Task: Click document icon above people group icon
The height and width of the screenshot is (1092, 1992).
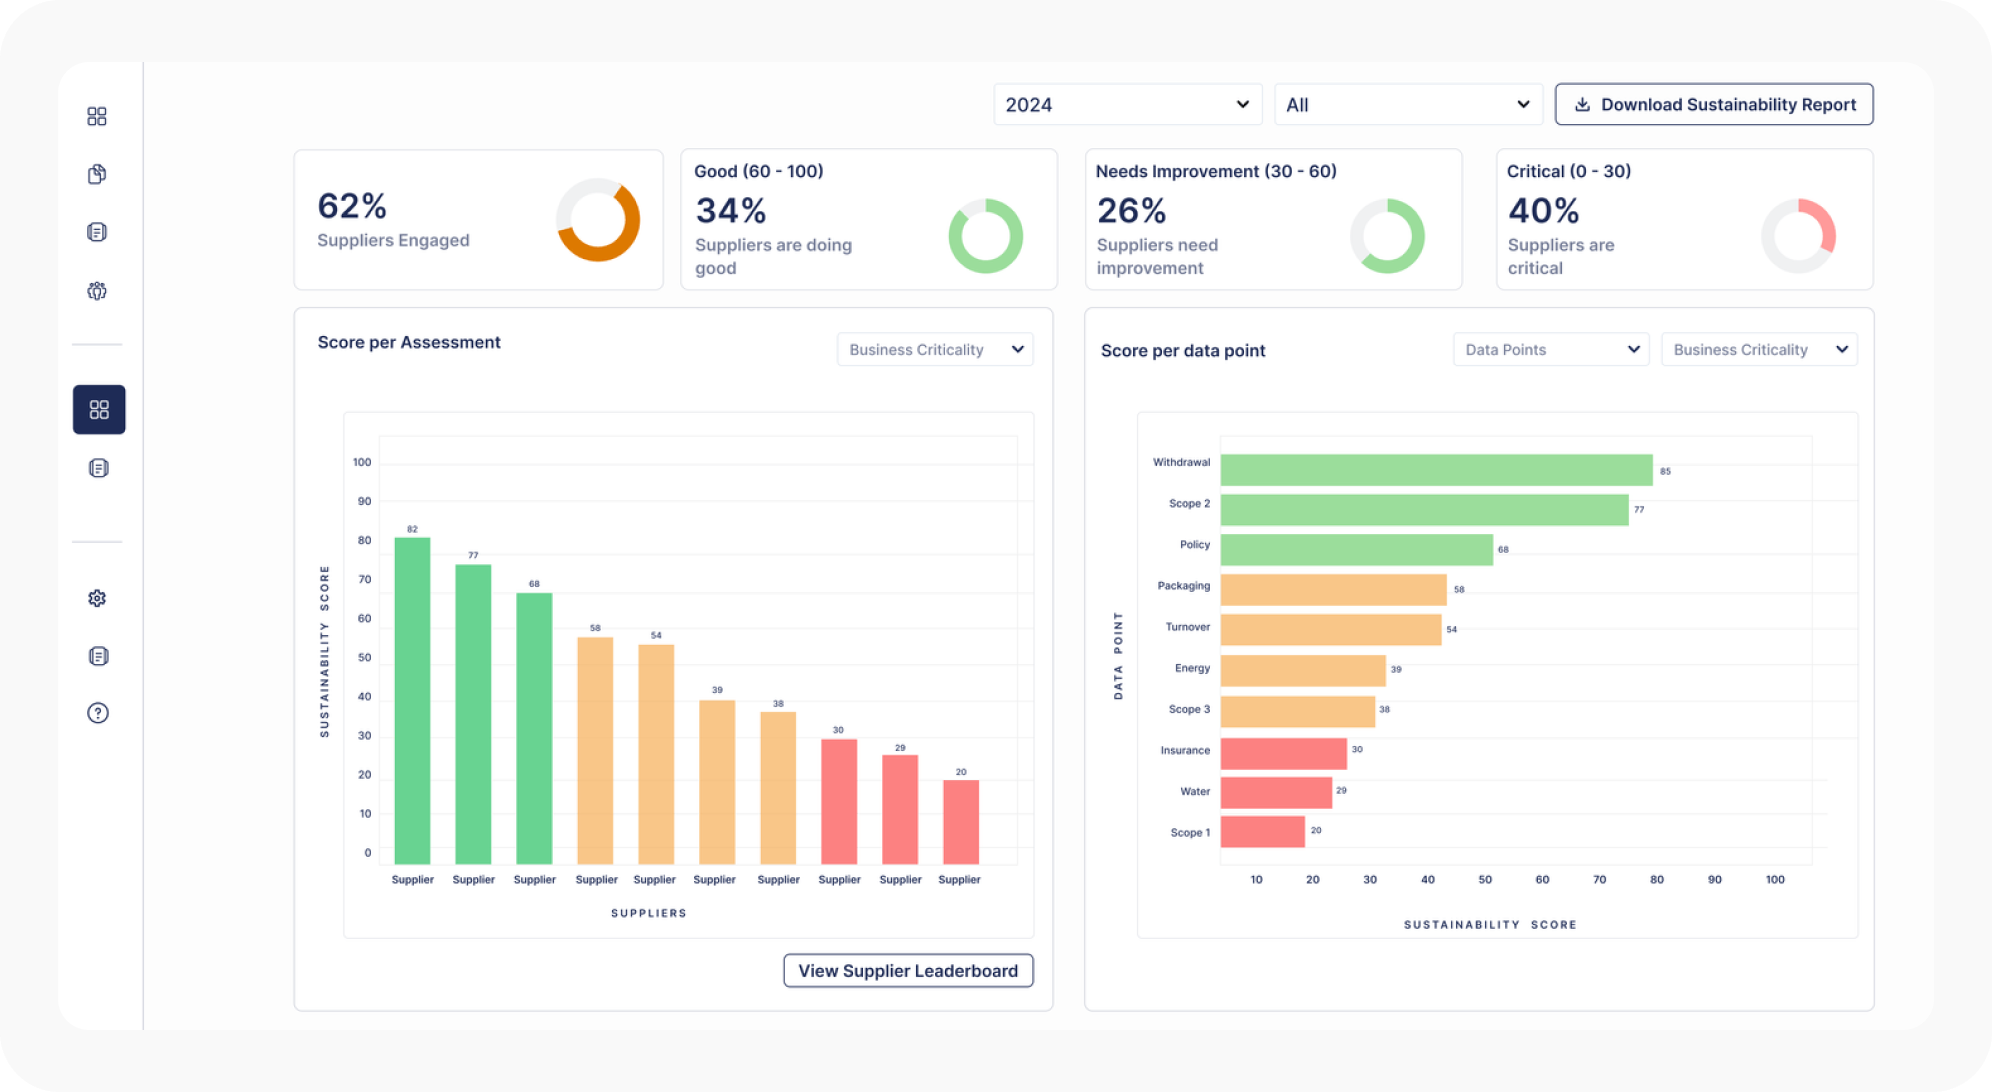Action: click(97, 232)
